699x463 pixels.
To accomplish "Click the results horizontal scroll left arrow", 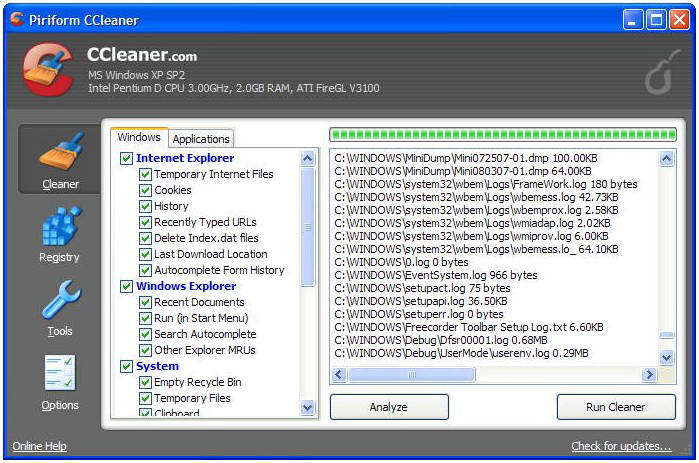I will [x=339, y=374].
